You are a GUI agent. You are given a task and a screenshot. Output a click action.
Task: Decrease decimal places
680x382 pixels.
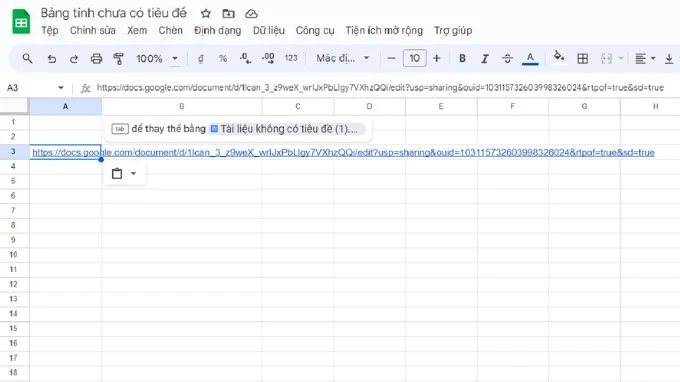point(245,58)
